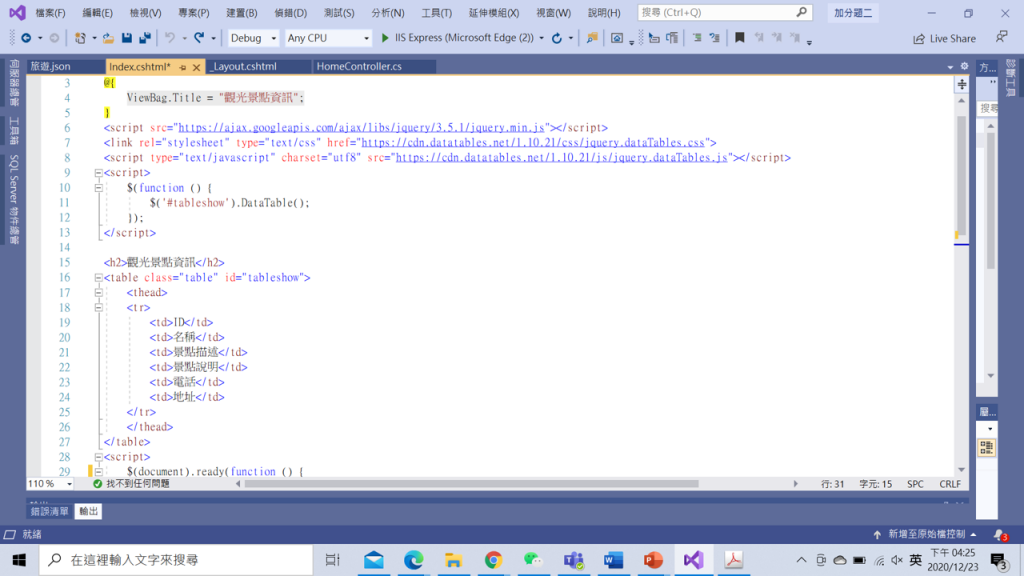The image size is (1024, 576).
Task: Open the 工具(T) menu
Action: point(436,13)
